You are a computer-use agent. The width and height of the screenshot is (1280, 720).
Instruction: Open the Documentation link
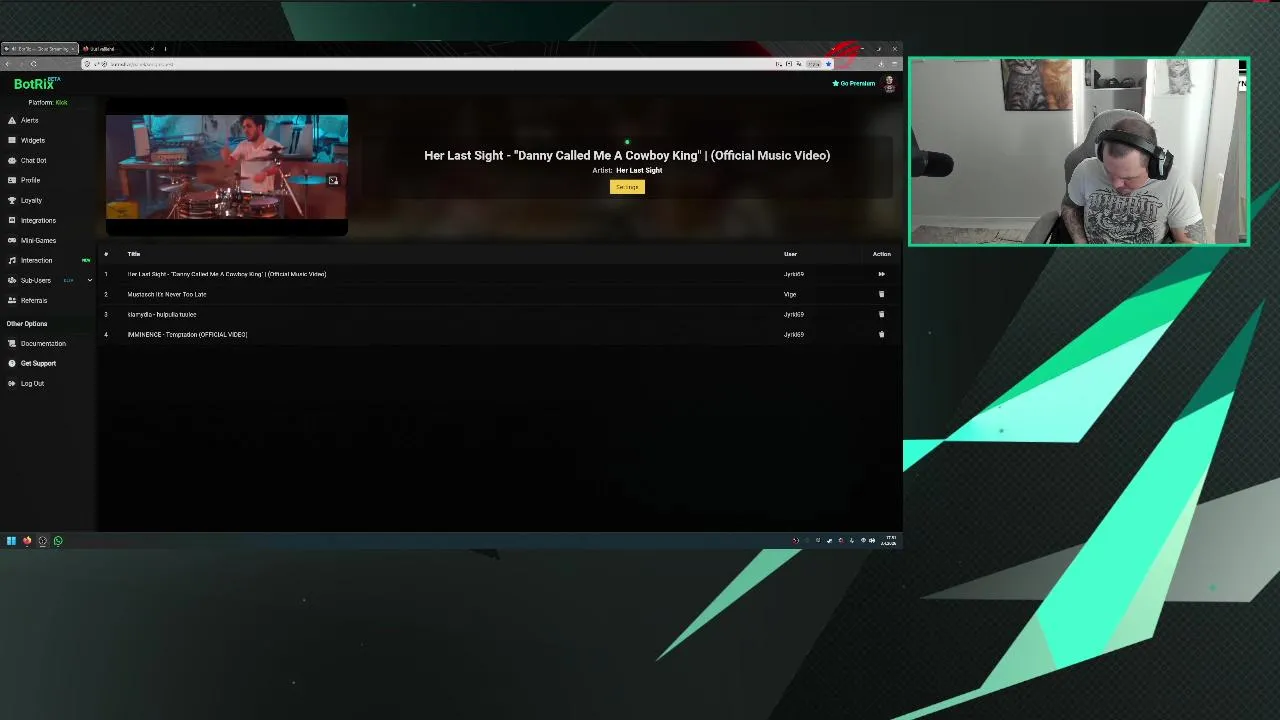(x=43, y=343)
